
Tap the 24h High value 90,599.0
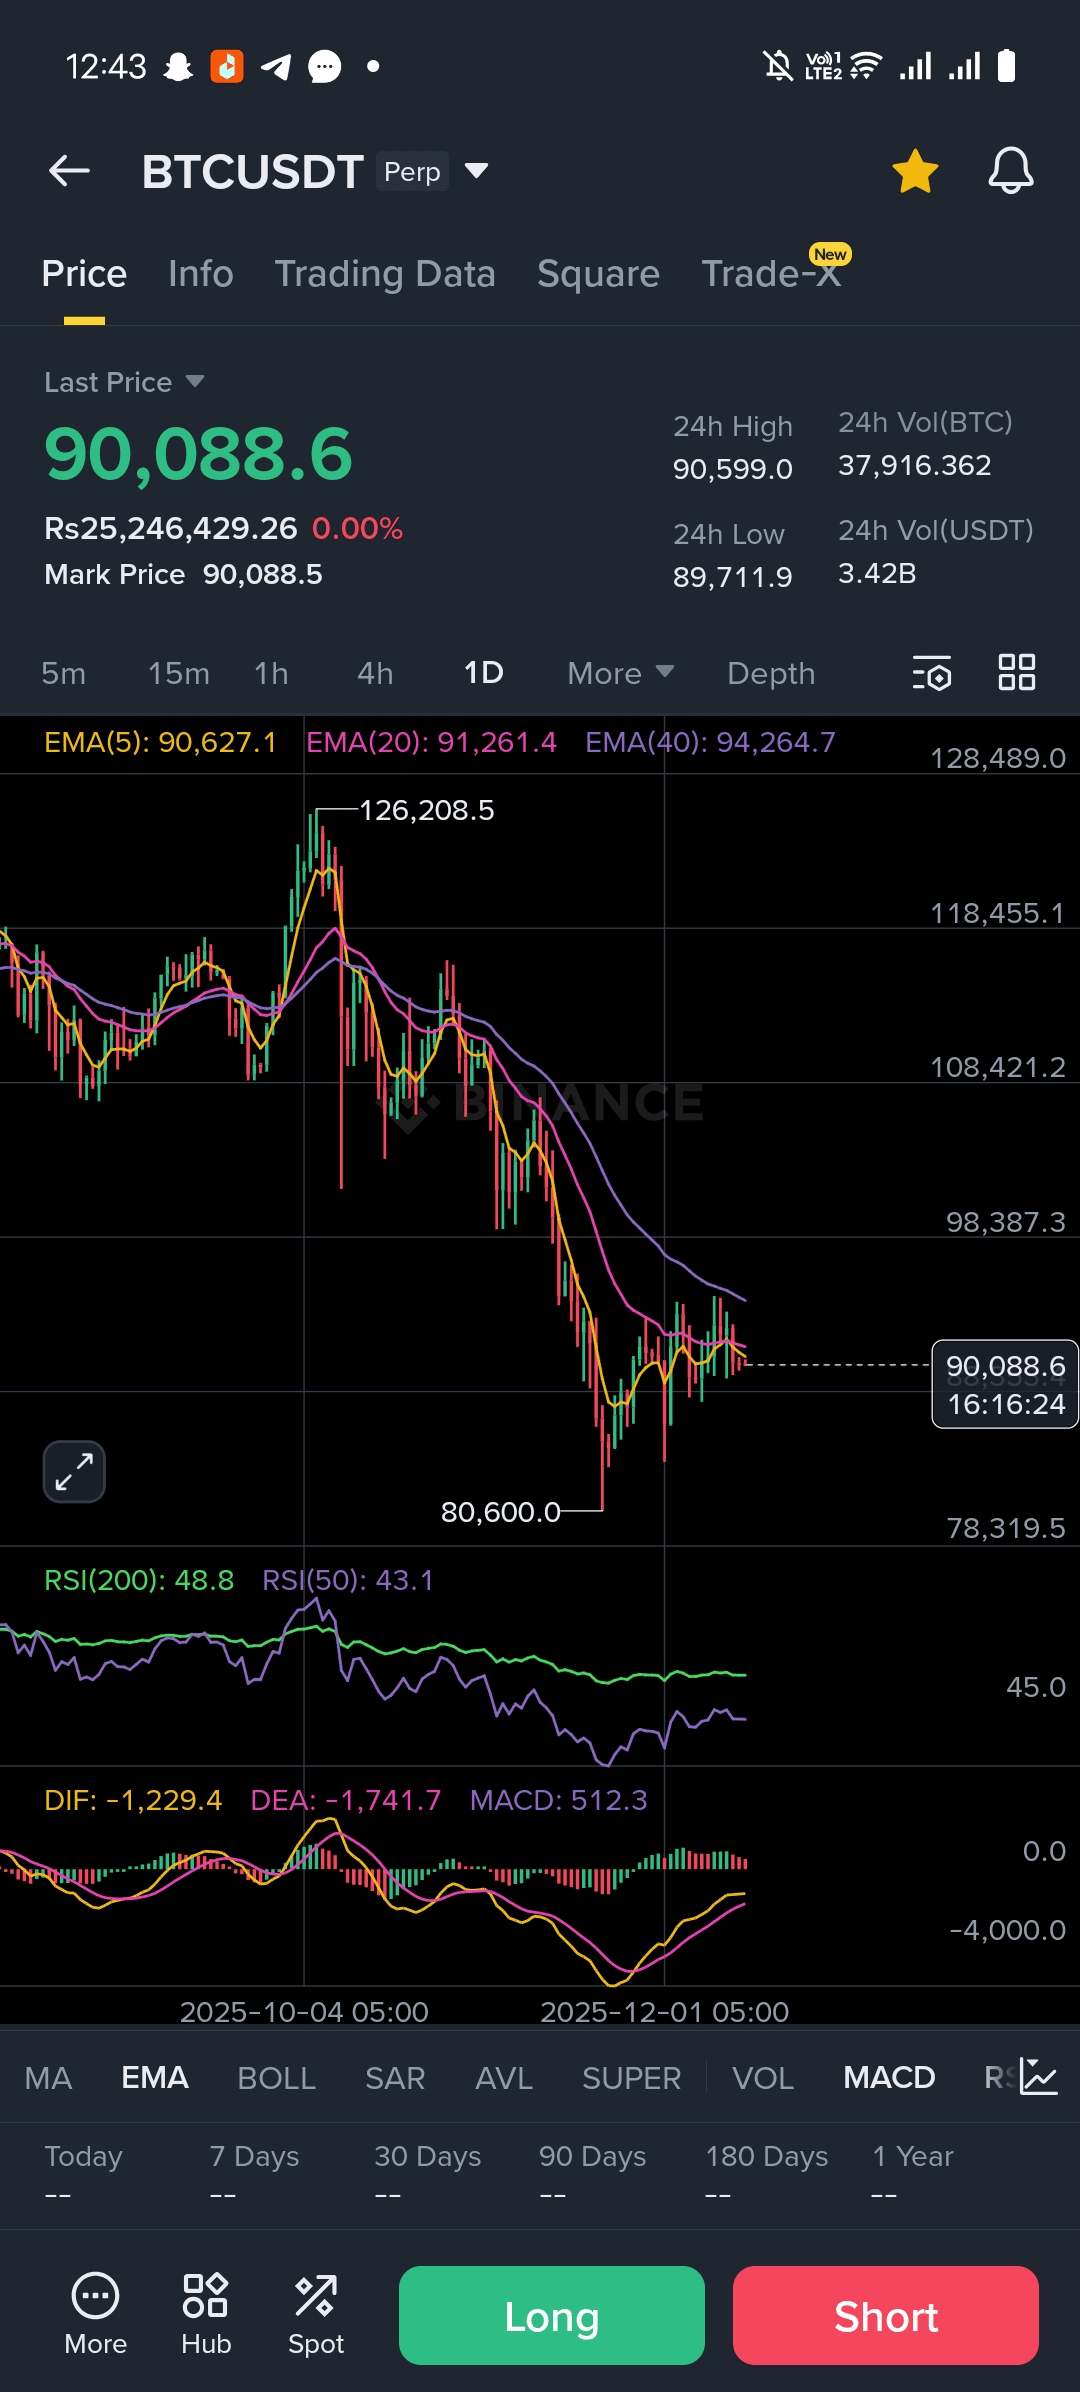pos(733,469)
